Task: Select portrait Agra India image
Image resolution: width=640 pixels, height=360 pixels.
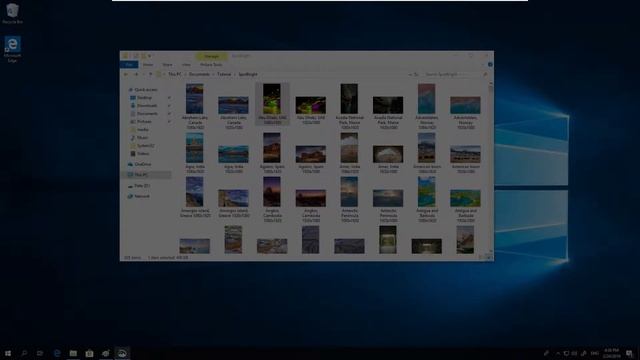Action: click(195, 148)
